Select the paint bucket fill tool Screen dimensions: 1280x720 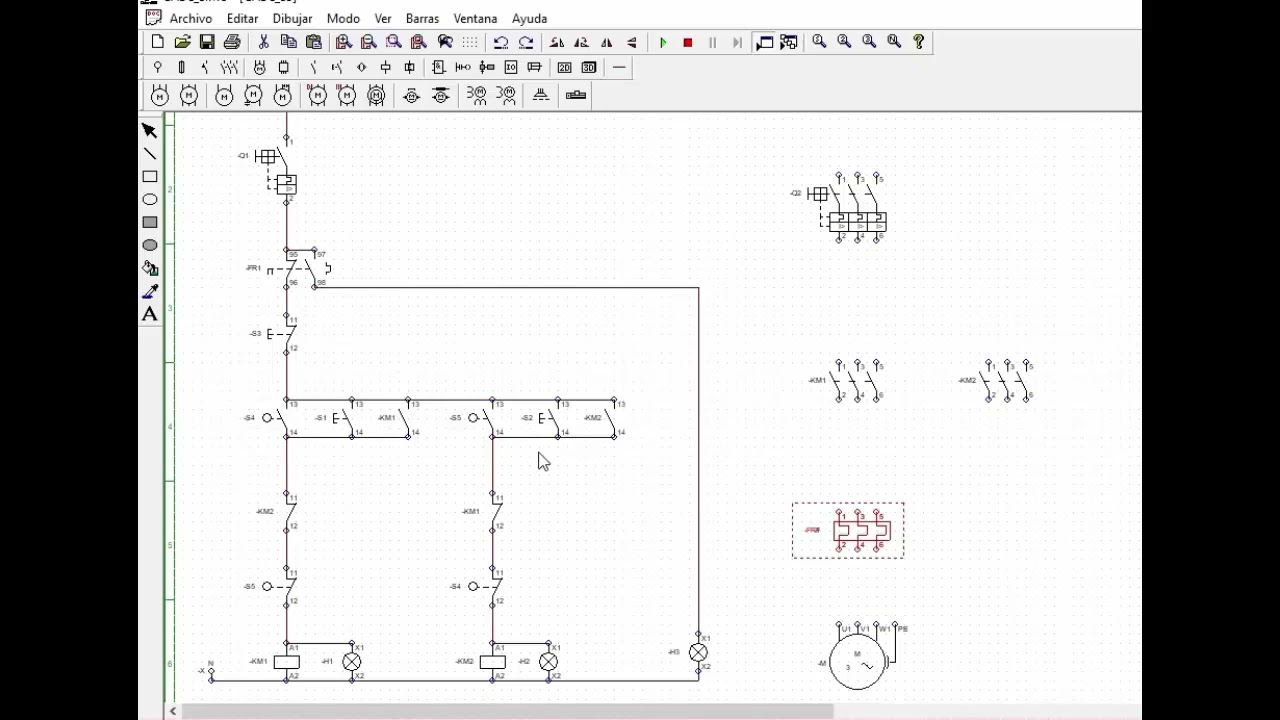(150, 268)
